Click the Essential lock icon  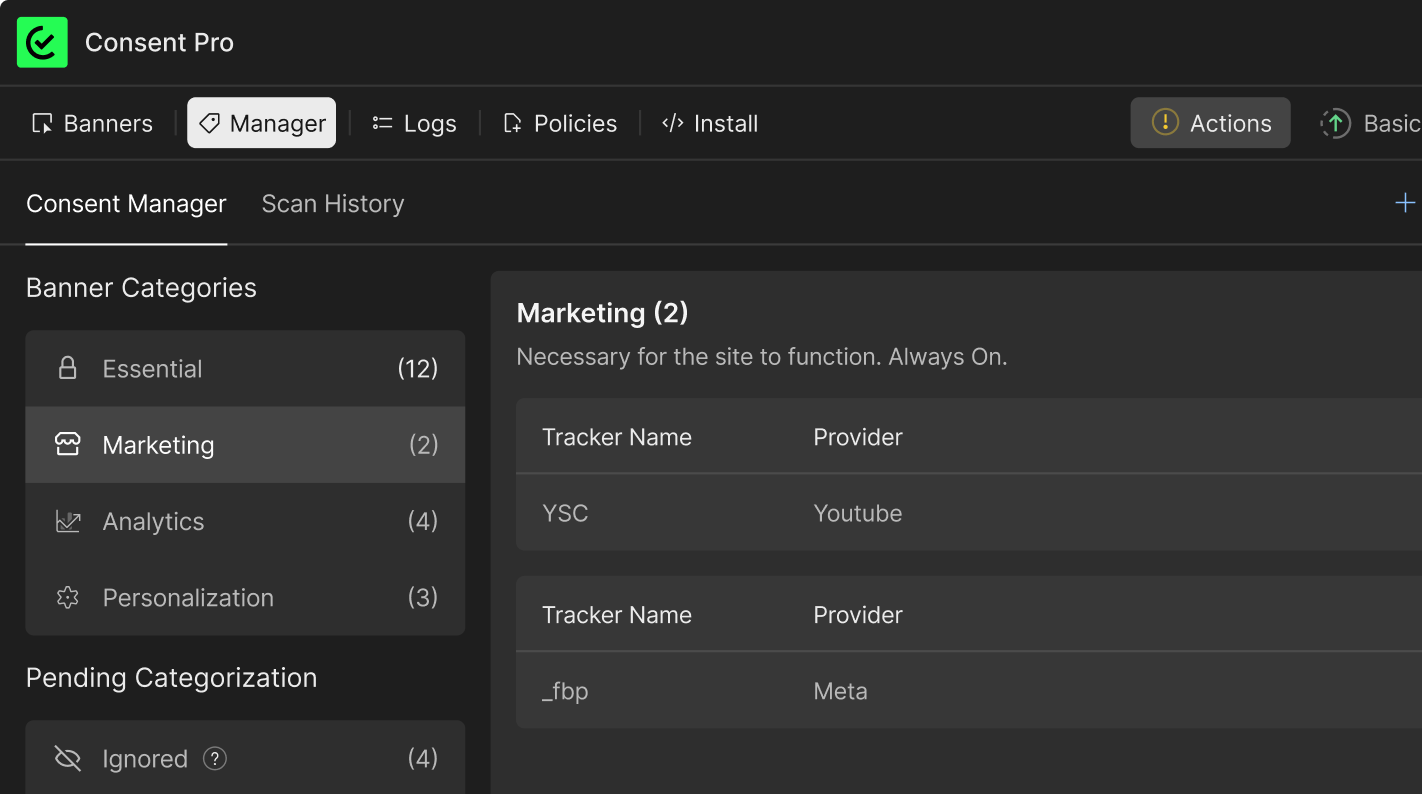(68, 368)
